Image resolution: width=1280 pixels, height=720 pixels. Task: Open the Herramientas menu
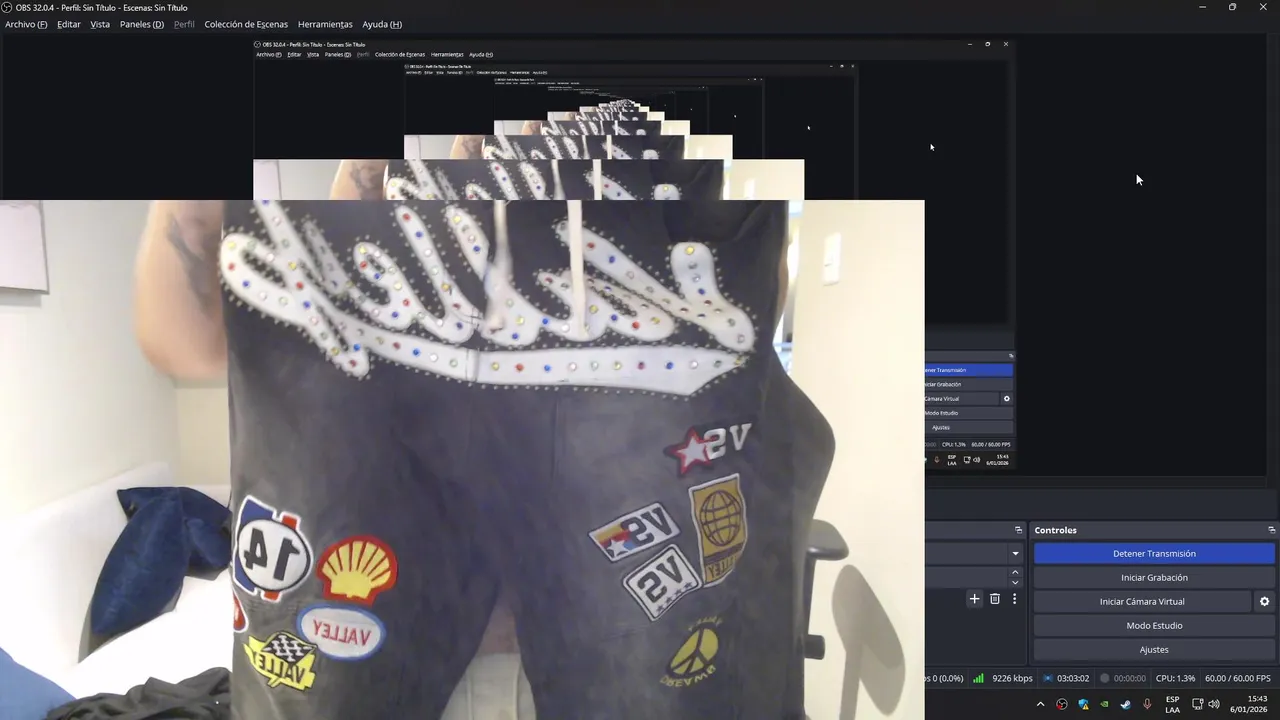click(x=325, y=24)
